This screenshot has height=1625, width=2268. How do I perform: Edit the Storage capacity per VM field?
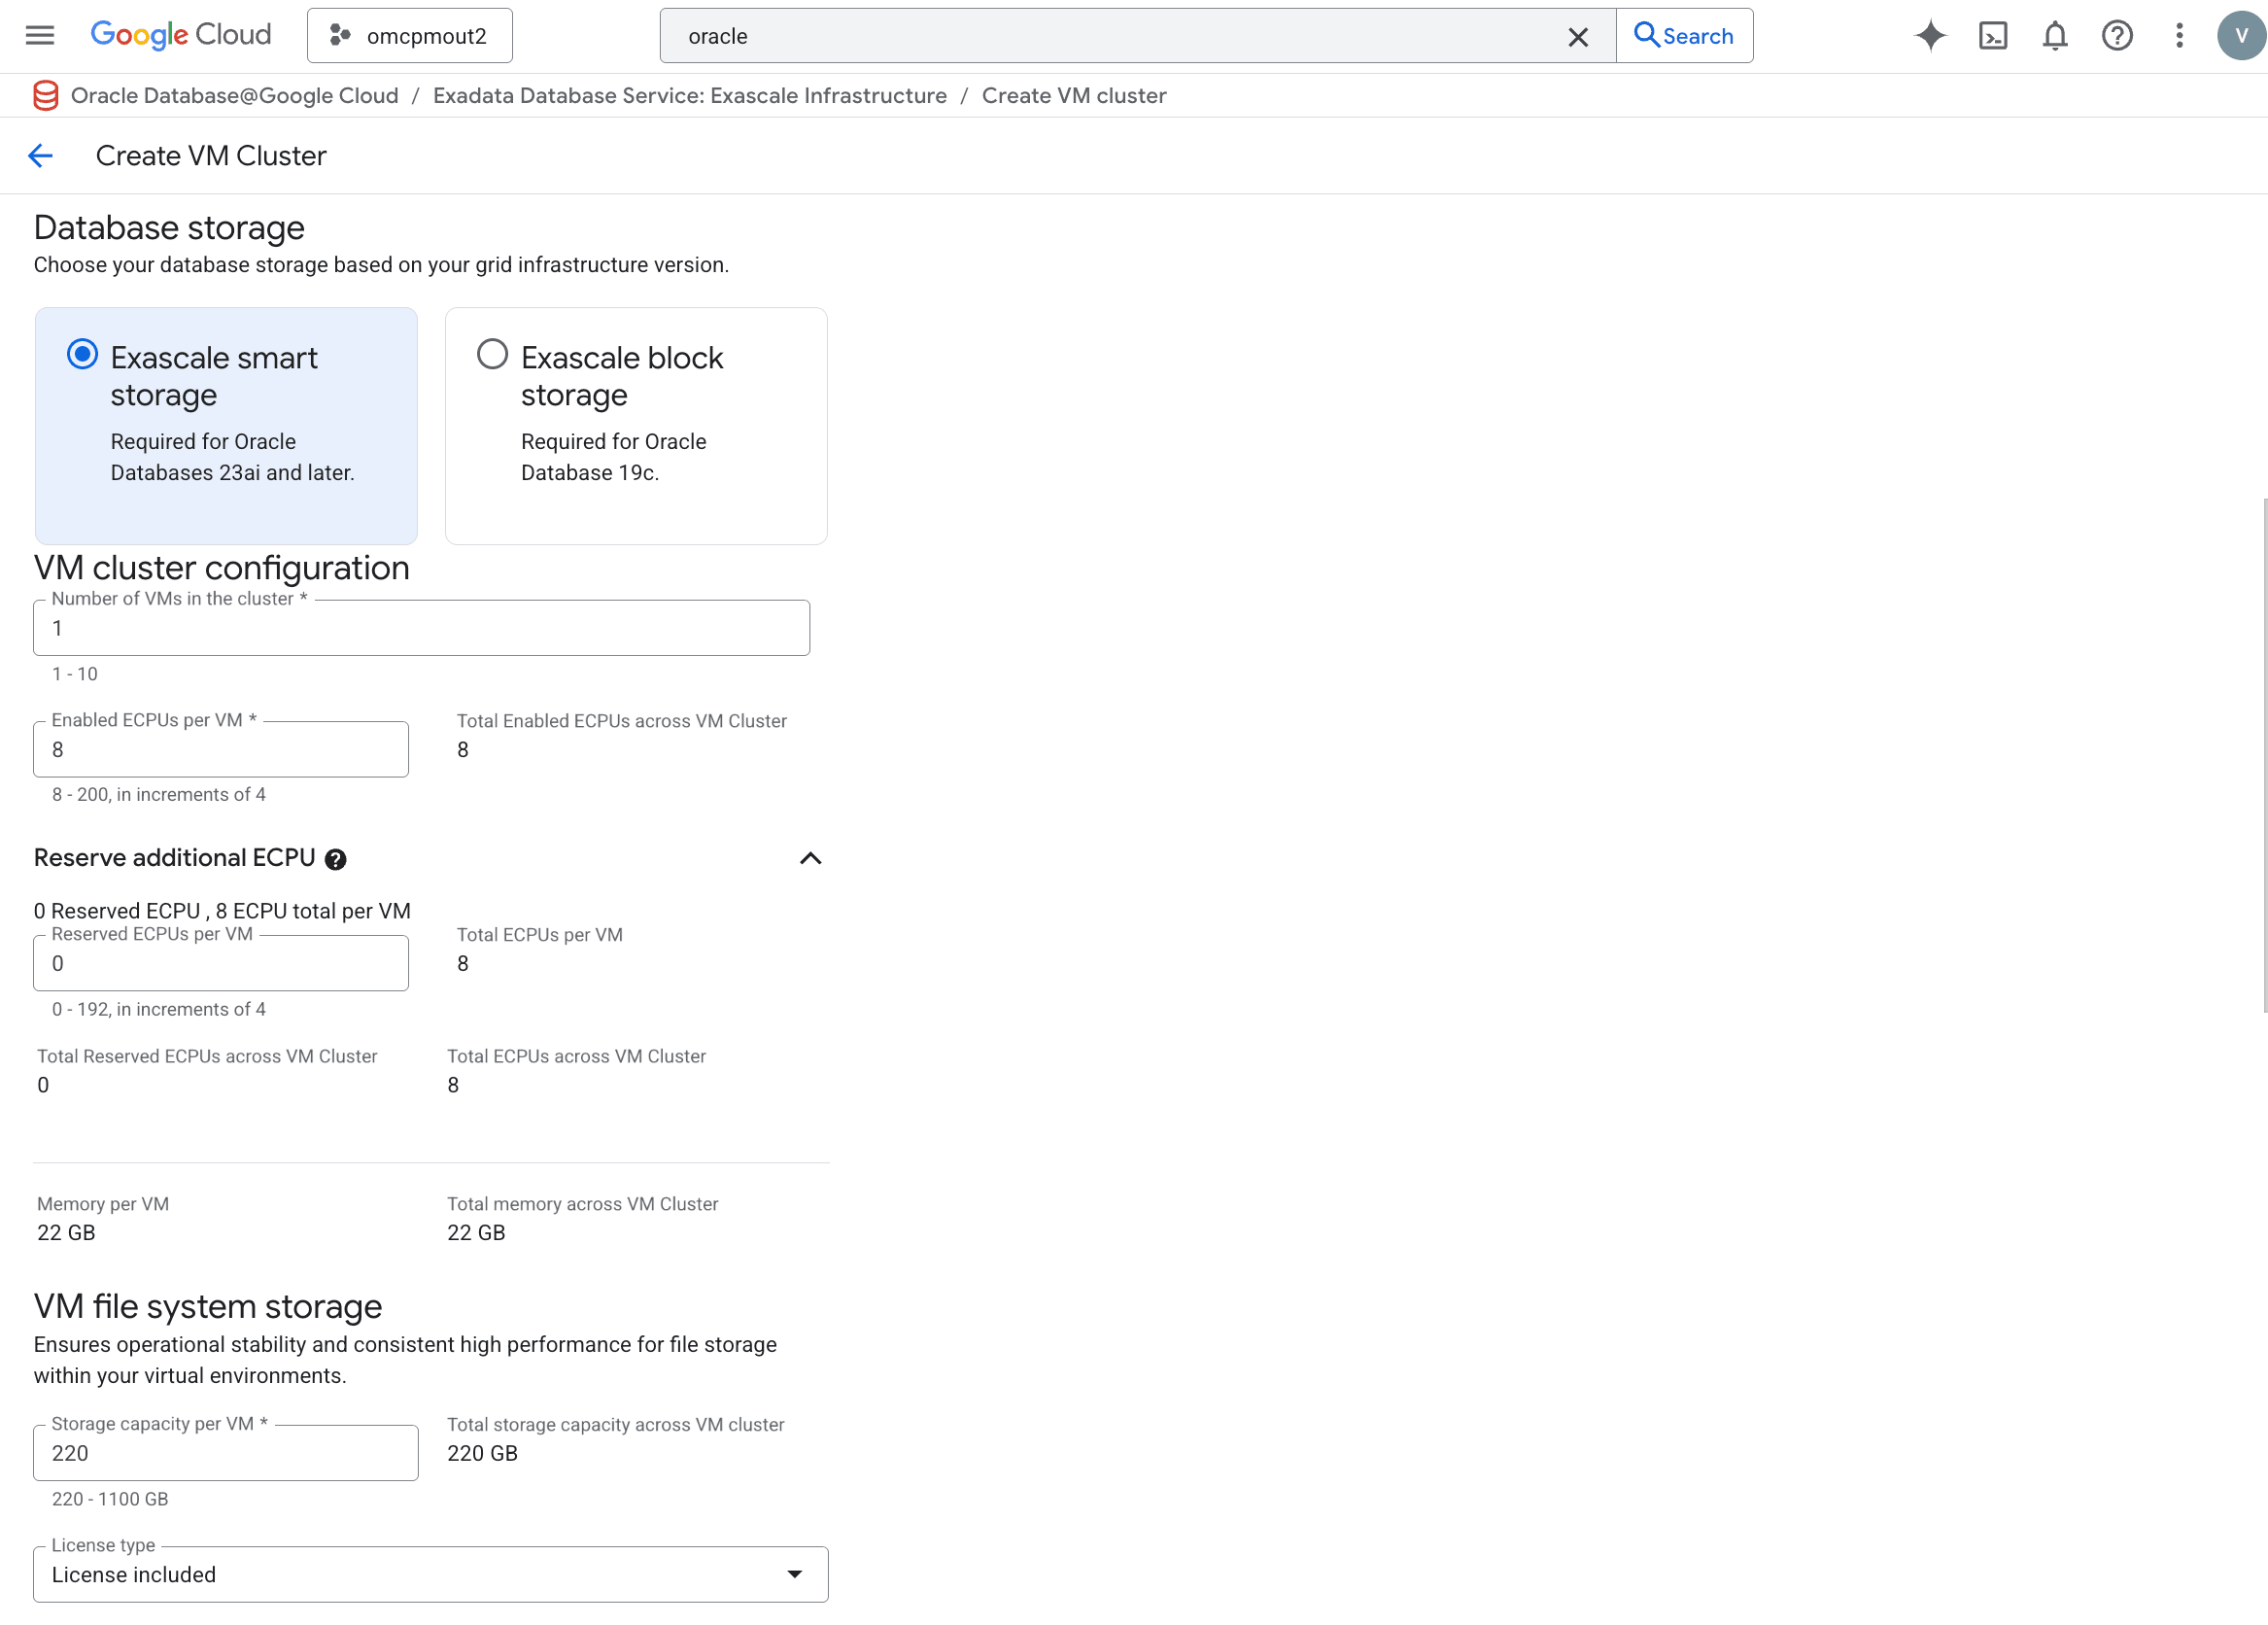[225, 1452]
